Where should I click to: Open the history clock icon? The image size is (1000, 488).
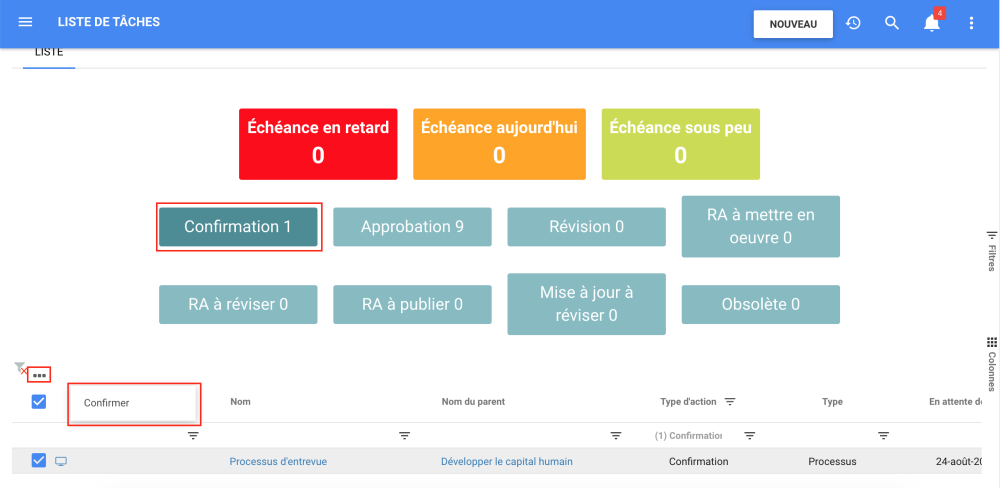click(x=853, y=23)
